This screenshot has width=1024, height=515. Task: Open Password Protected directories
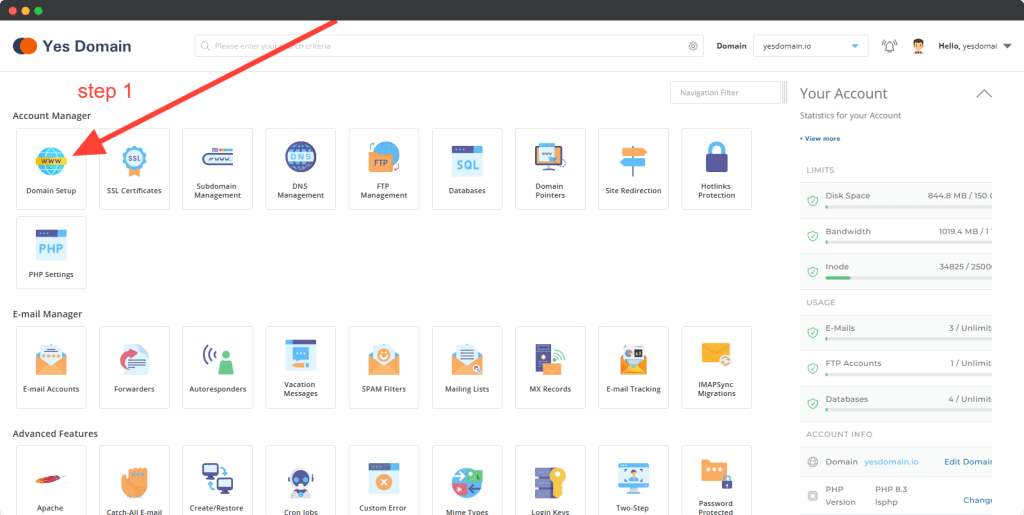point(716,480)
